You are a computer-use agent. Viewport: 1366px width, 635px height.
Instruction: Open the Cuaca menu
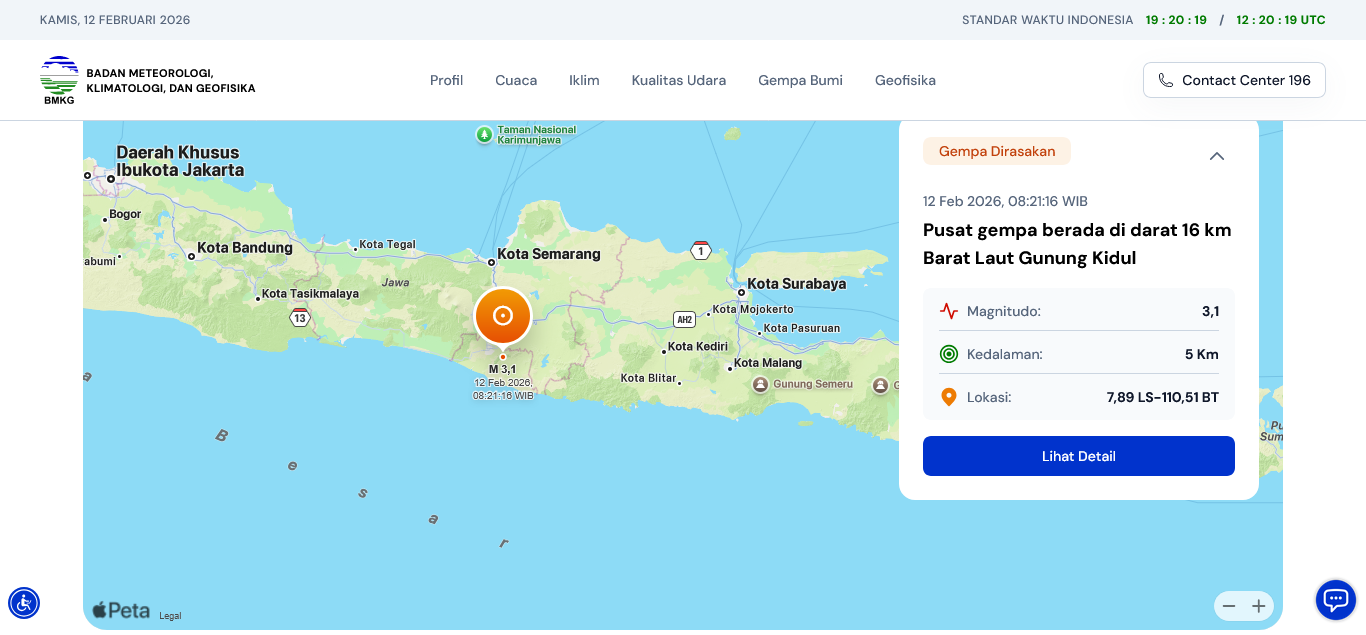[516, 80]
